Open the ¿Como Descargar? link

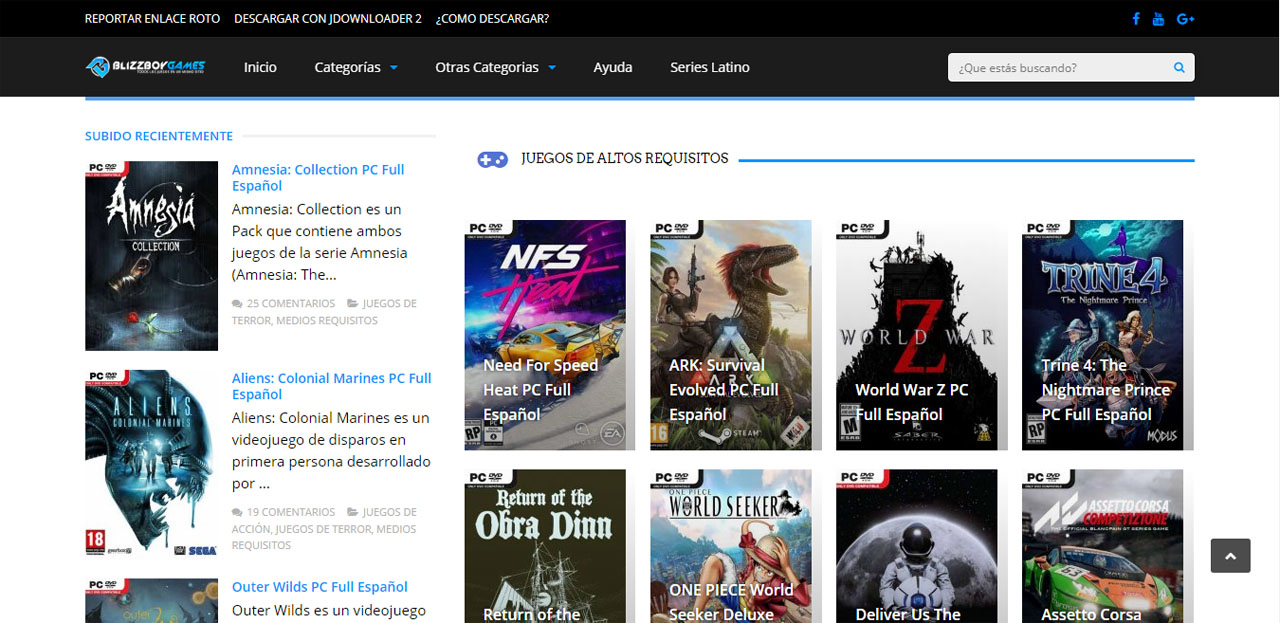tap(492, 19)
